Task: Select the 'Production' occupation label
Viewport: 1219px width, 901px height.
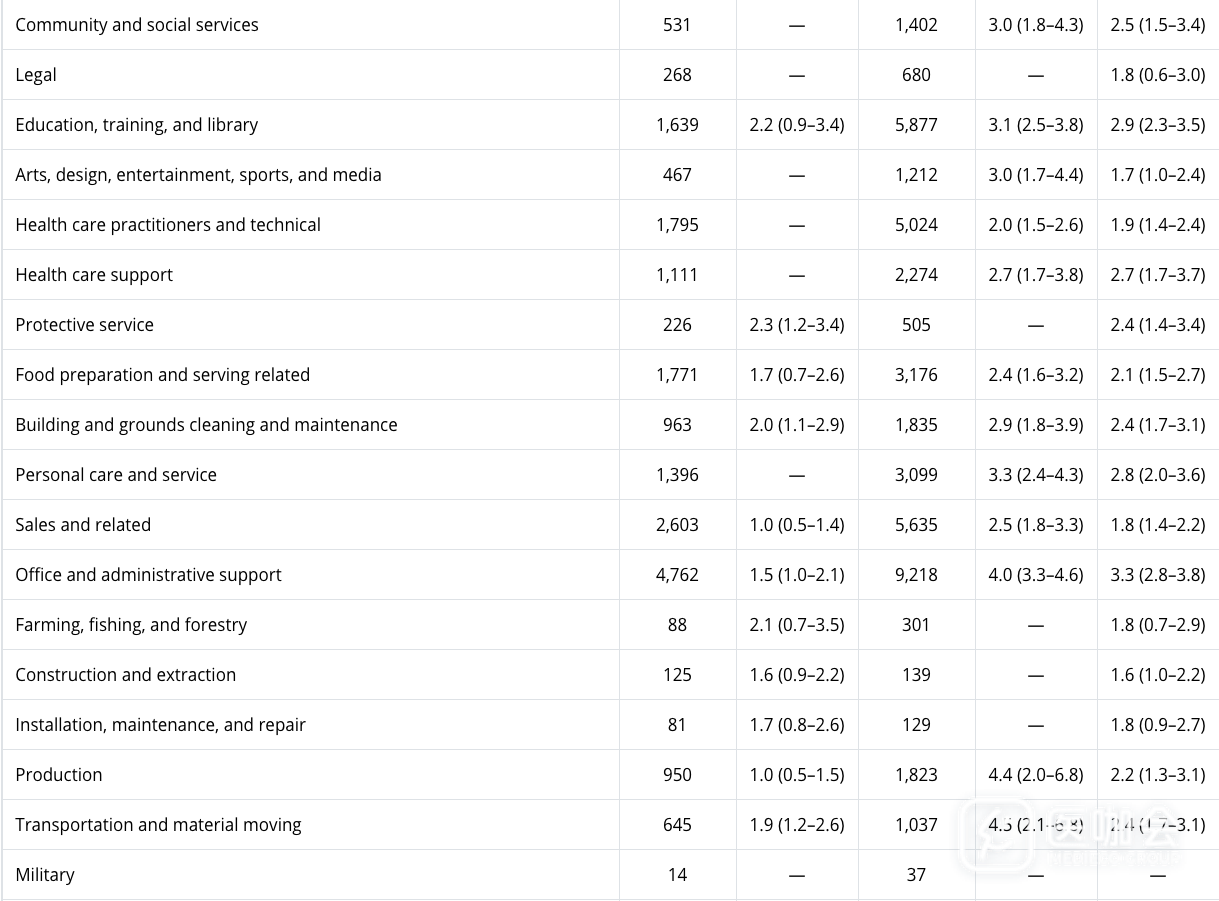Action: pyautogui.click(x=59, y=775)
